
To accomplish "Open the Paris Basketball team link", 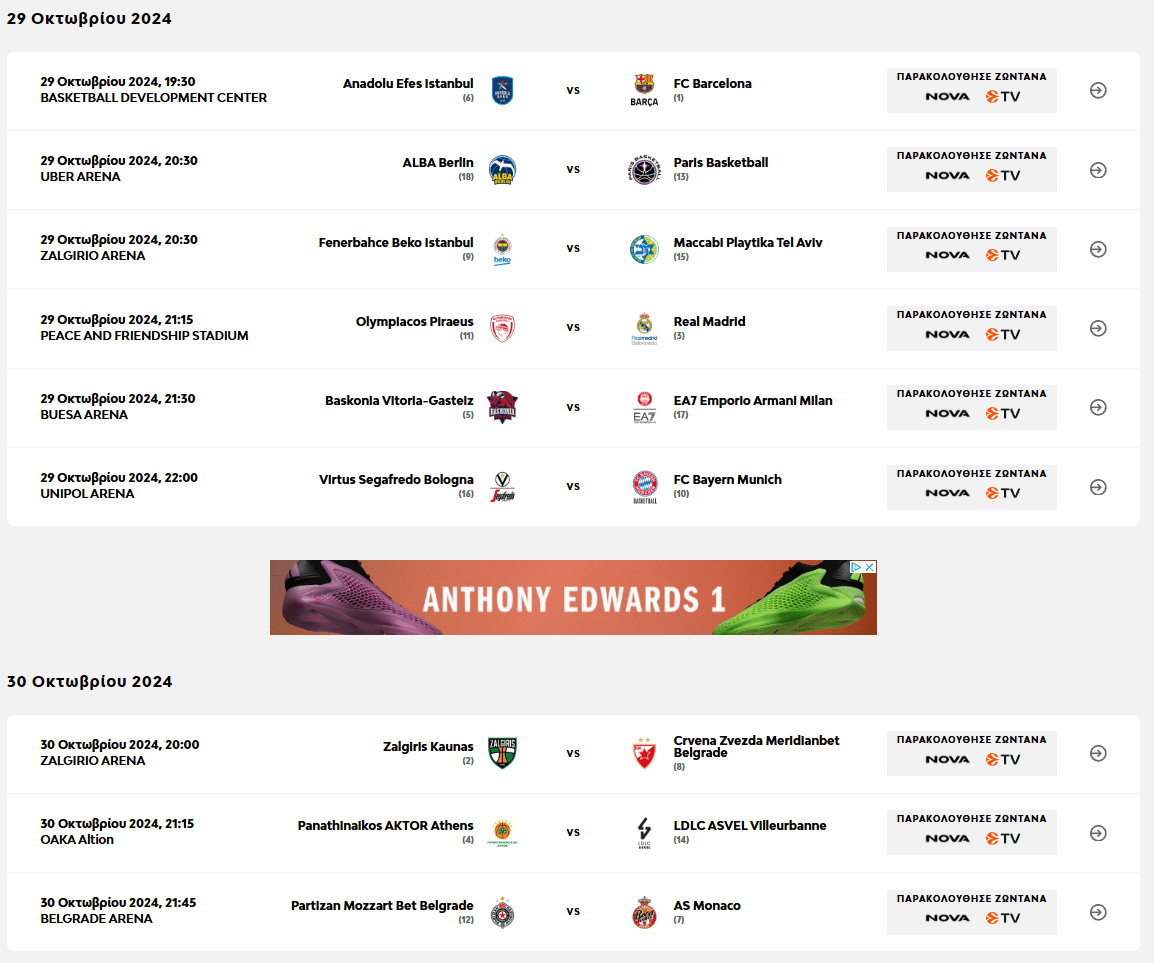I will tap(721, 163).
